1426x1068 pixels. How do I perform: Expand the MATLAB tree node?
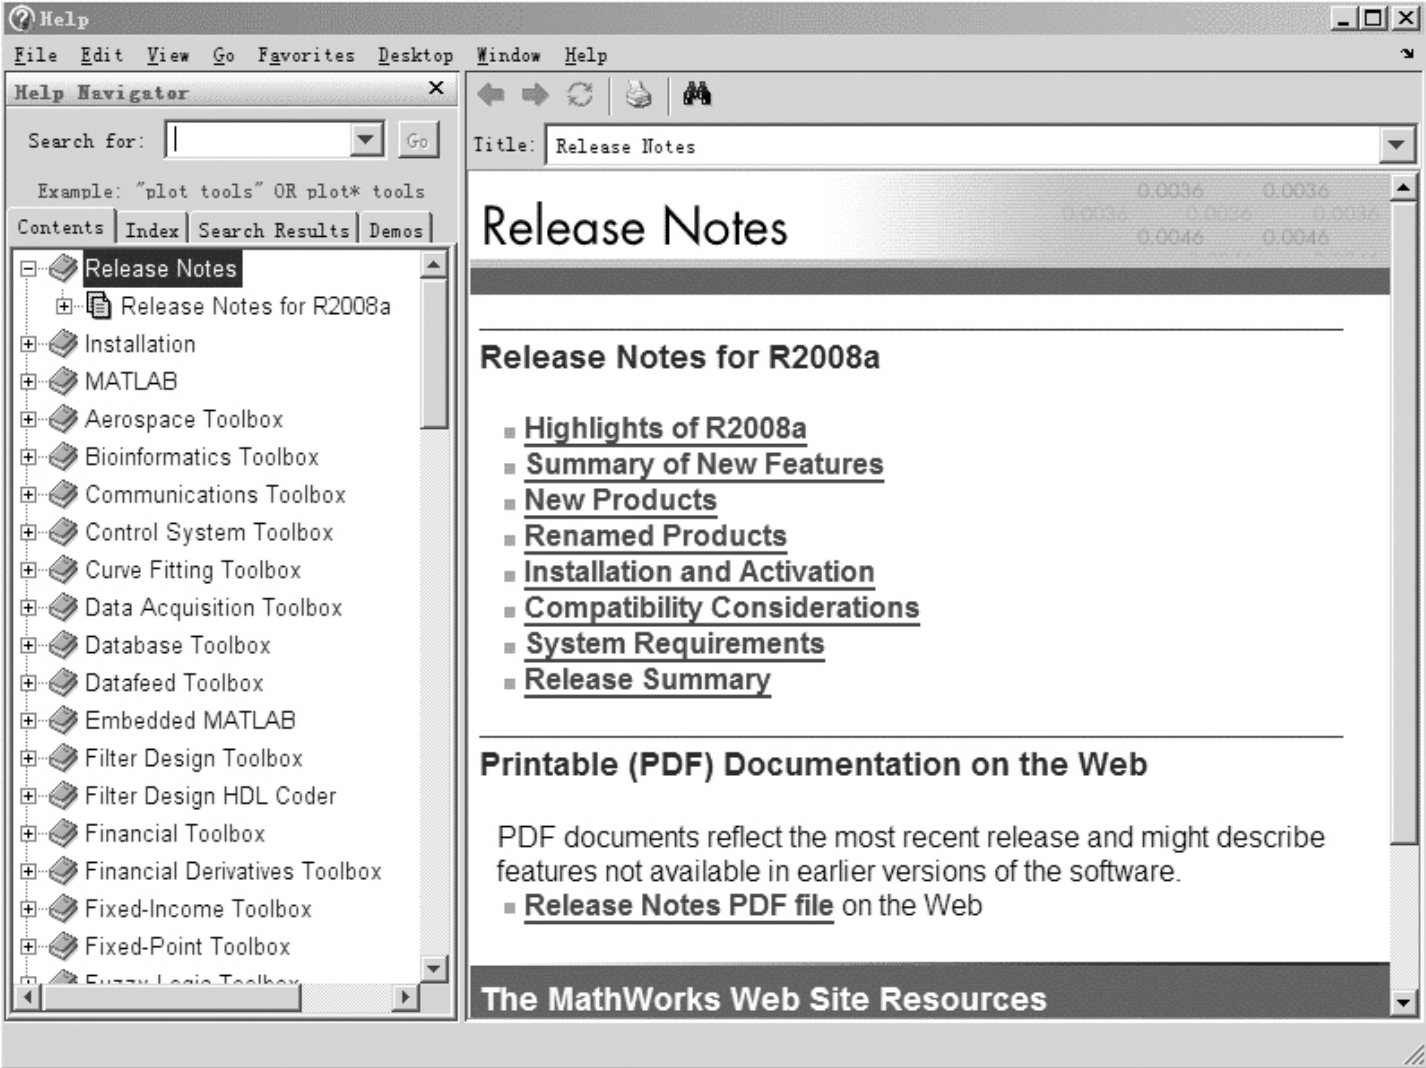click(x=28, y=381)
